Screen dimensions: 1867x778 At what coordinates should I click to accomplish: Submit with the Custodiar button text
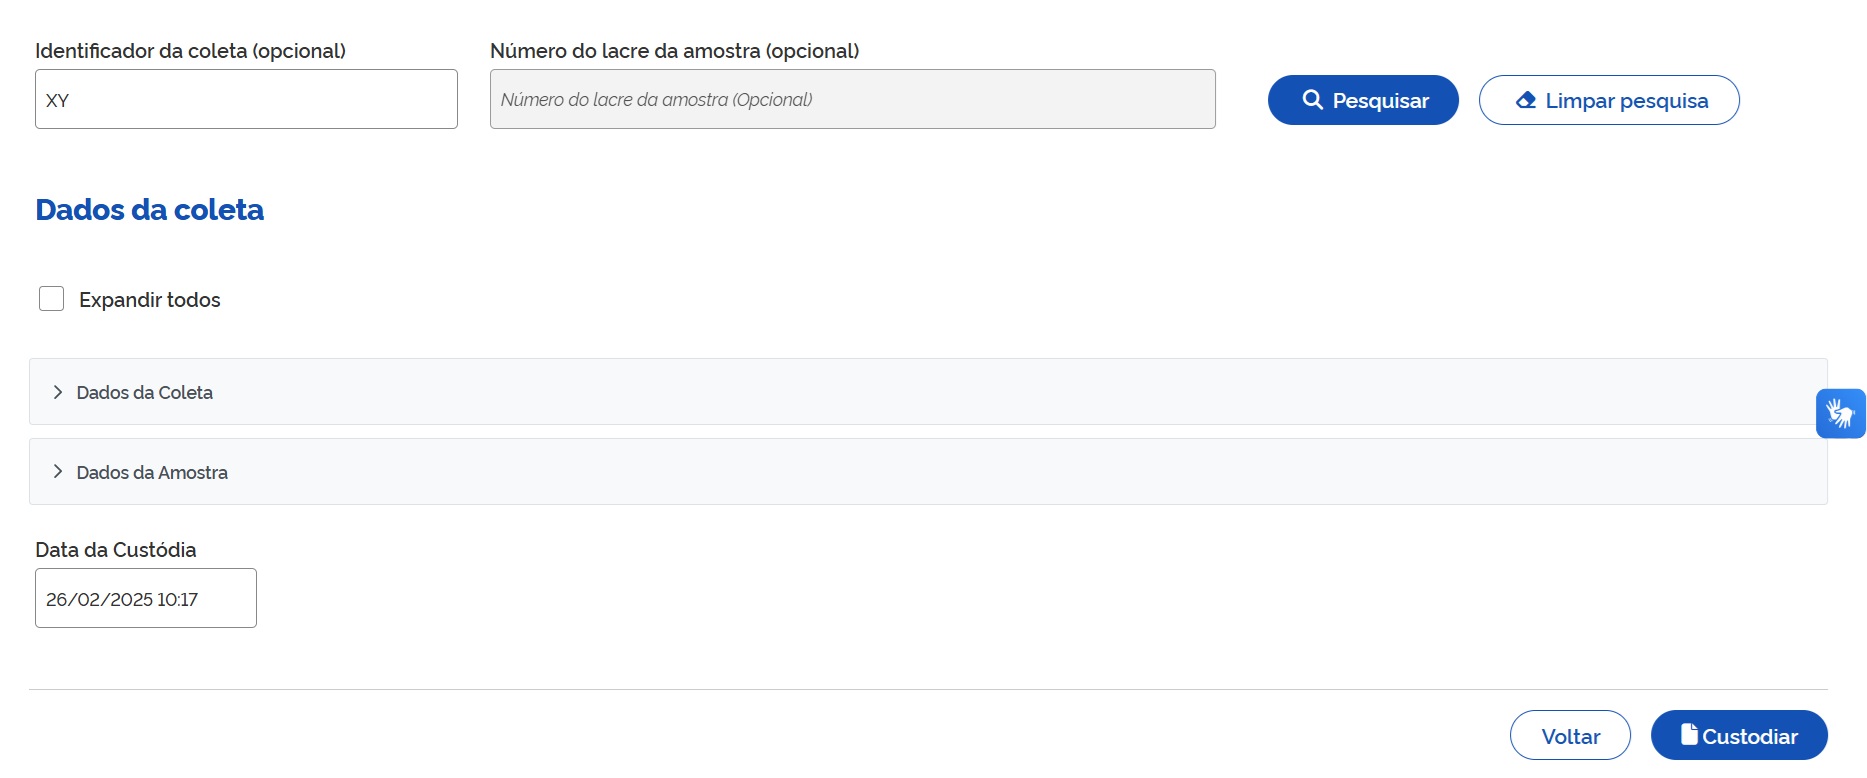point(1750,737)
